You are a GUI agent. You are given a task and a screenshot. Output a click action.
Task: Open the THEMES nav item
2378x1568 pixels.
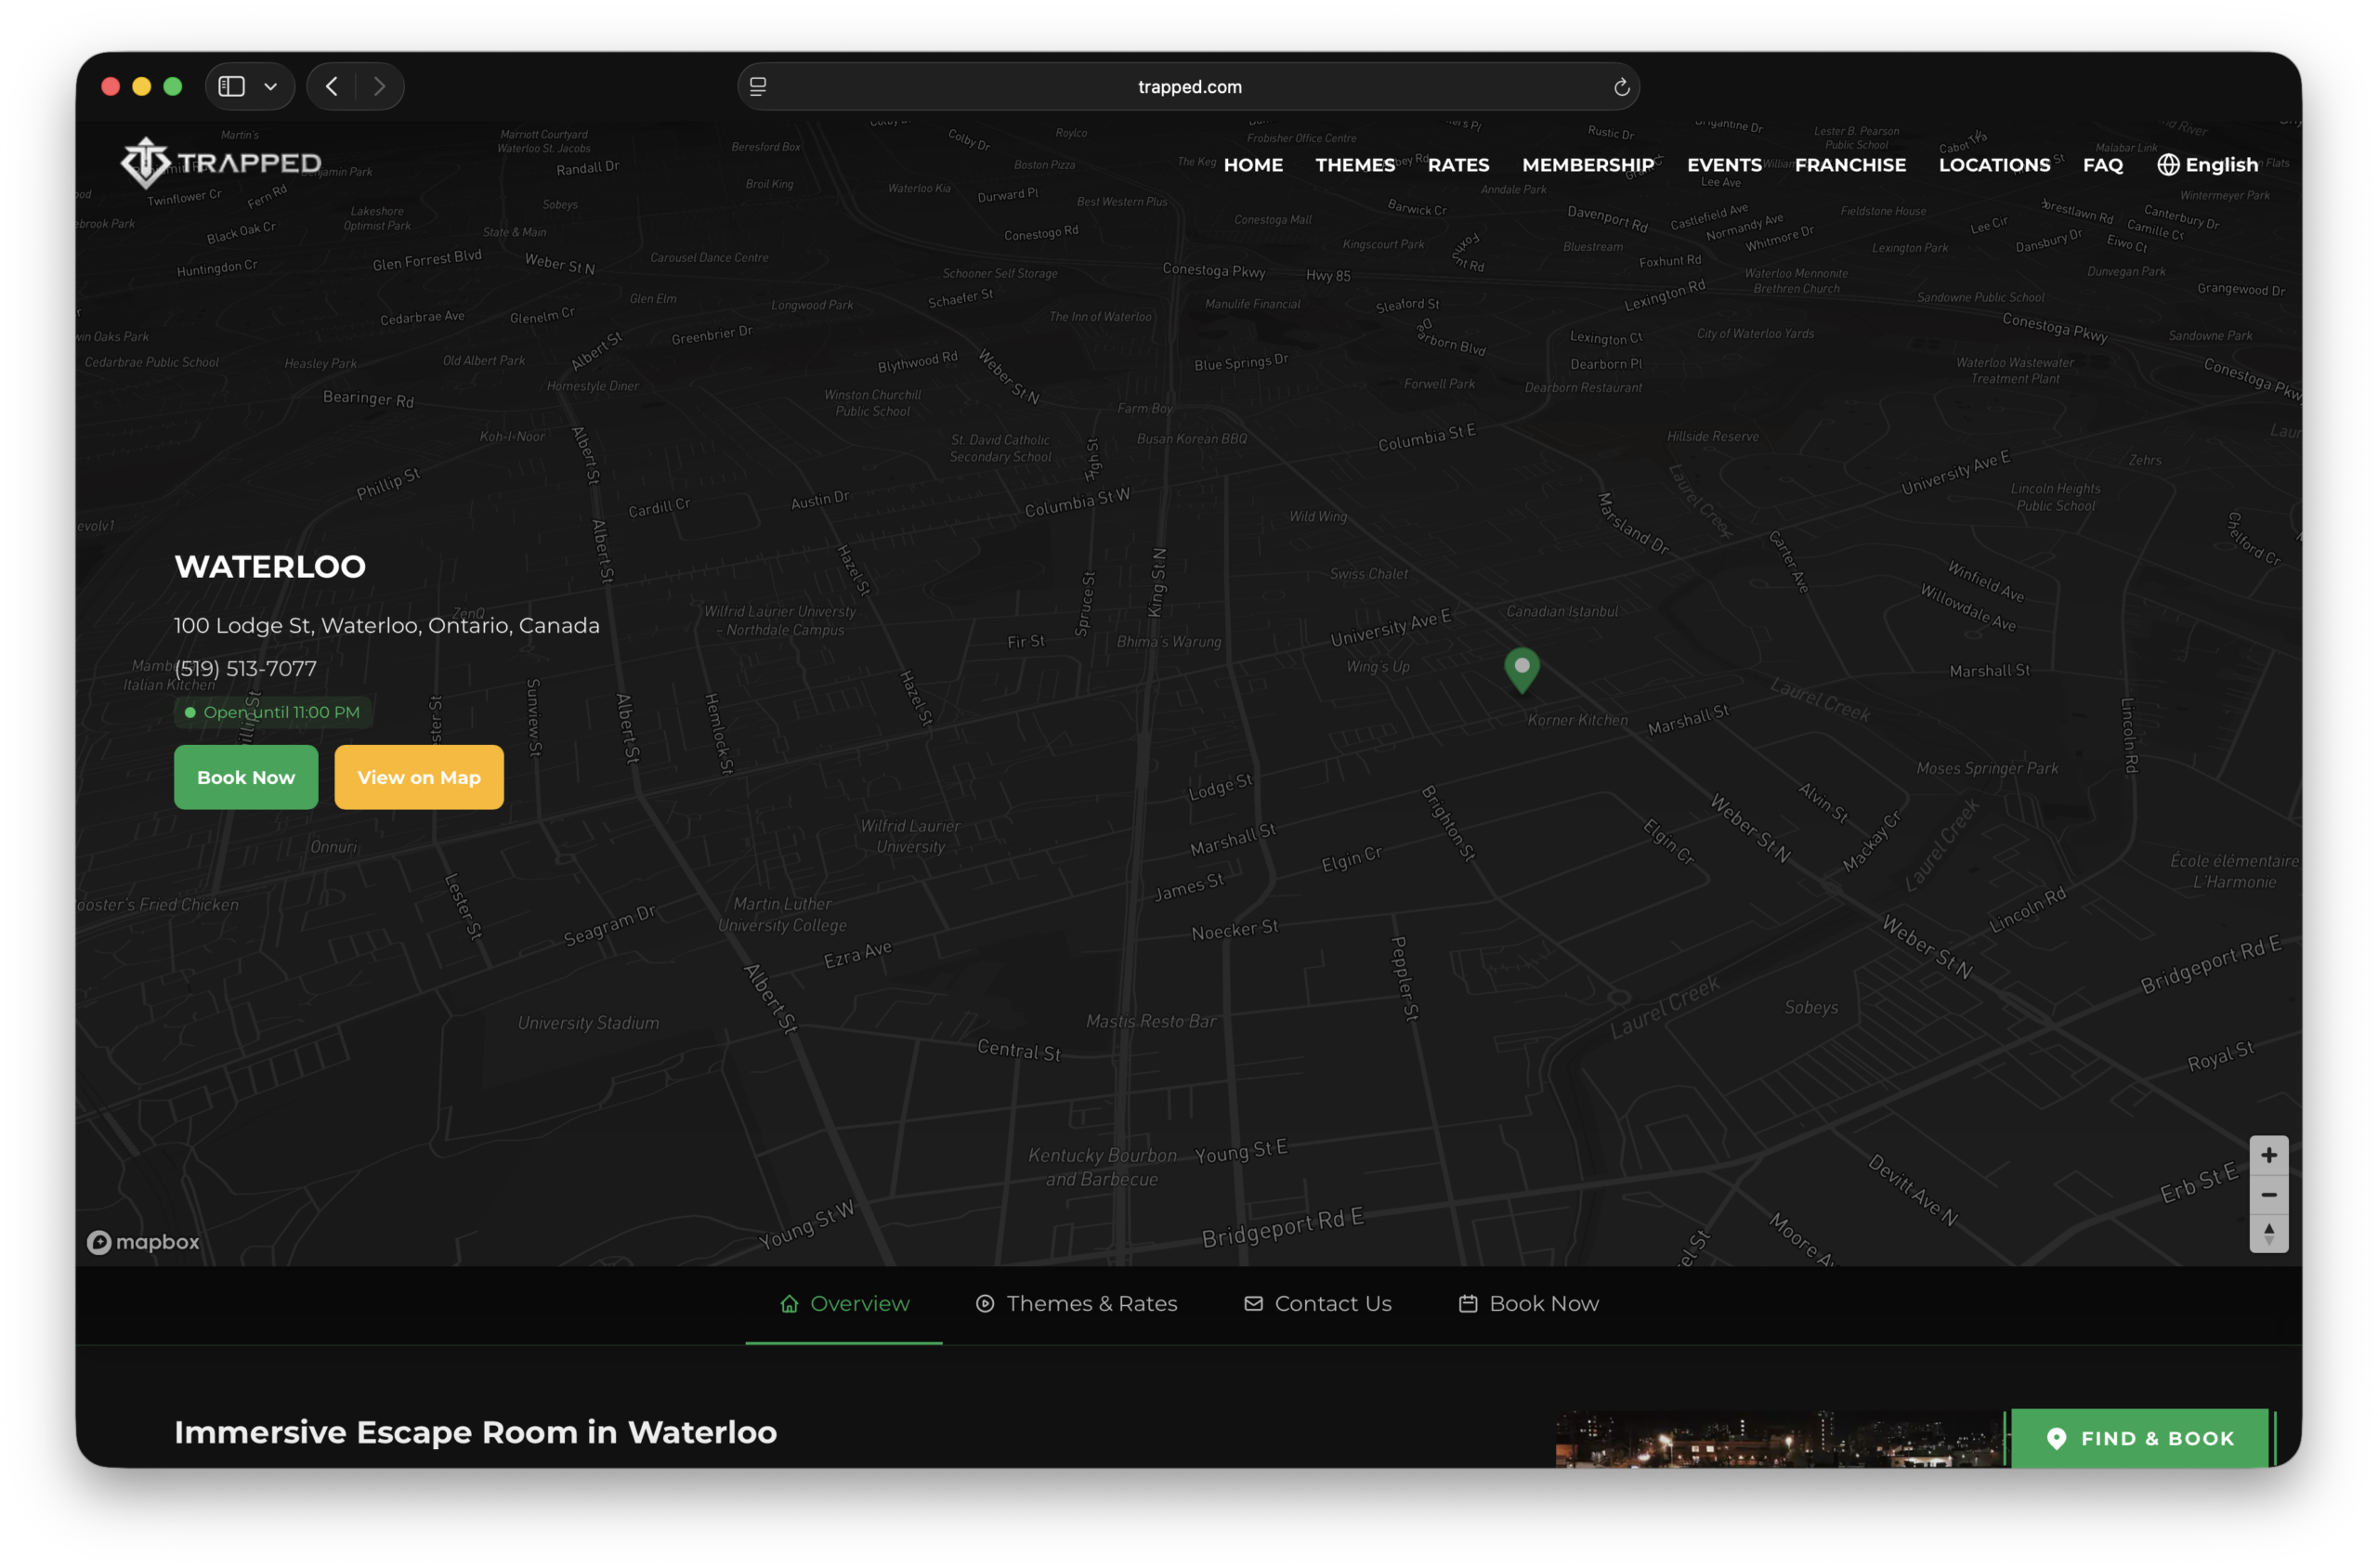tap(1354, 165)
